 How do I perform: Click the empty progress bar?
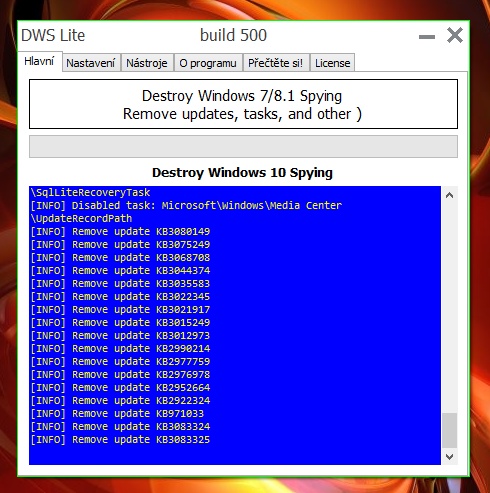[243, 146]
